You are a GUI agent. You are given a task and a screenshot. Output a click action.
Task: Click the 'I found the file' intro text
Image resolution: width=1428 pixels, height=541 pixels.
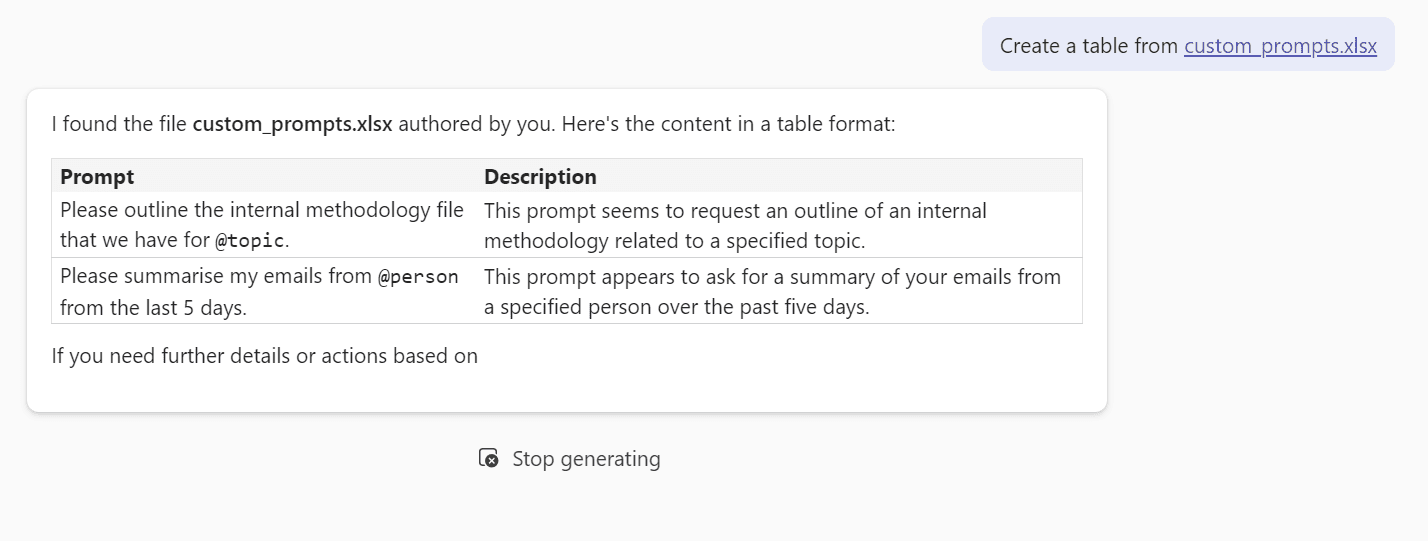119,124
